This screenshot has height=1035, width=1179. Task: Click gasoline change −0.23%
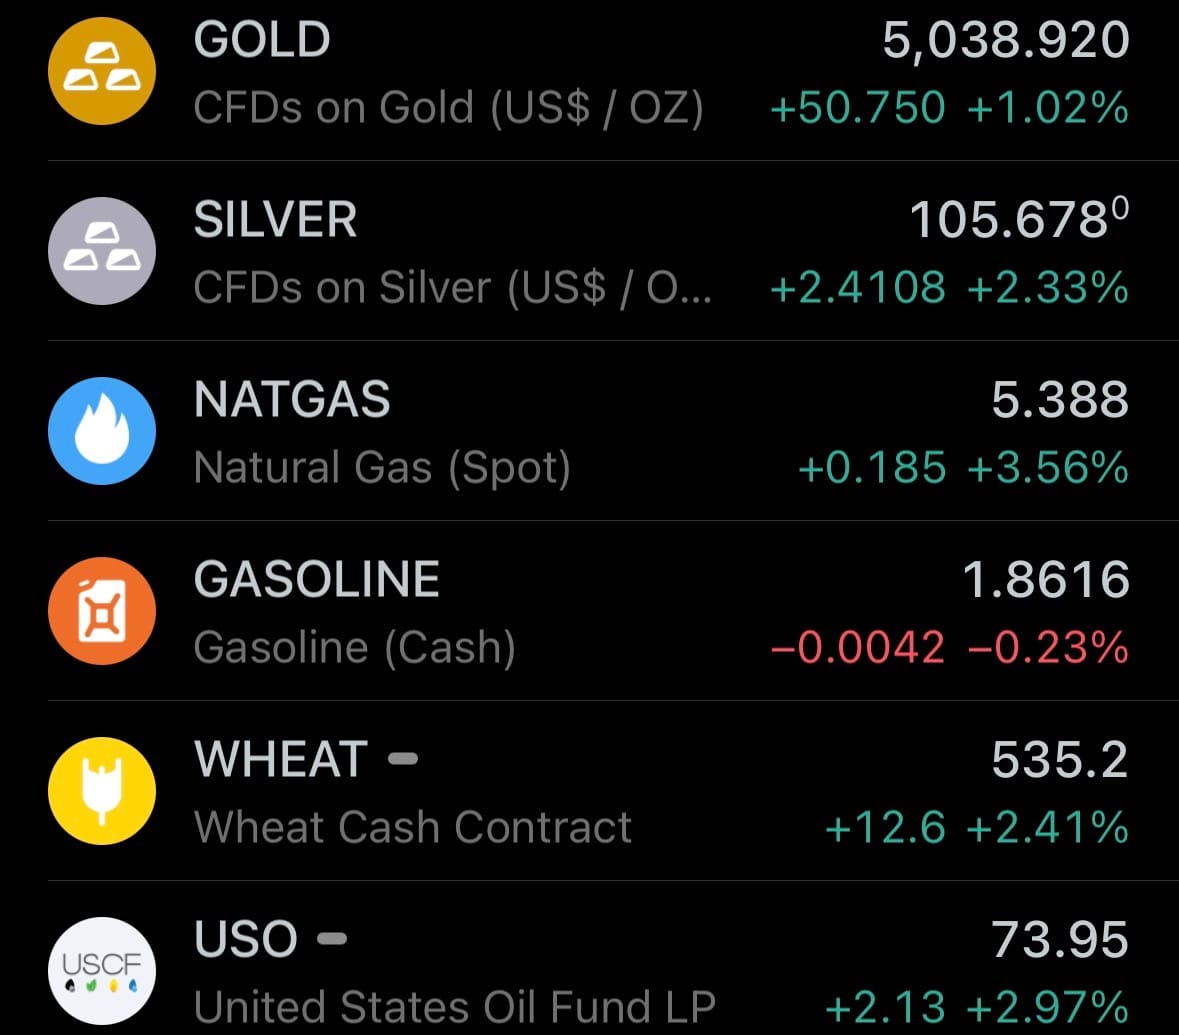pyautogui.click(x=1047, y=647)
